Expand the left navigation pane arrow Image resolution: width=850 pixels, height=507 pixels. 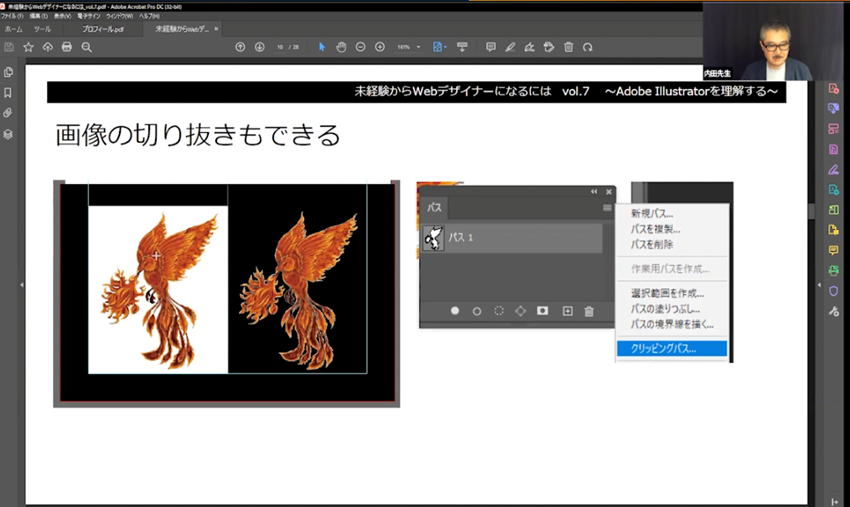pos(22,285)
